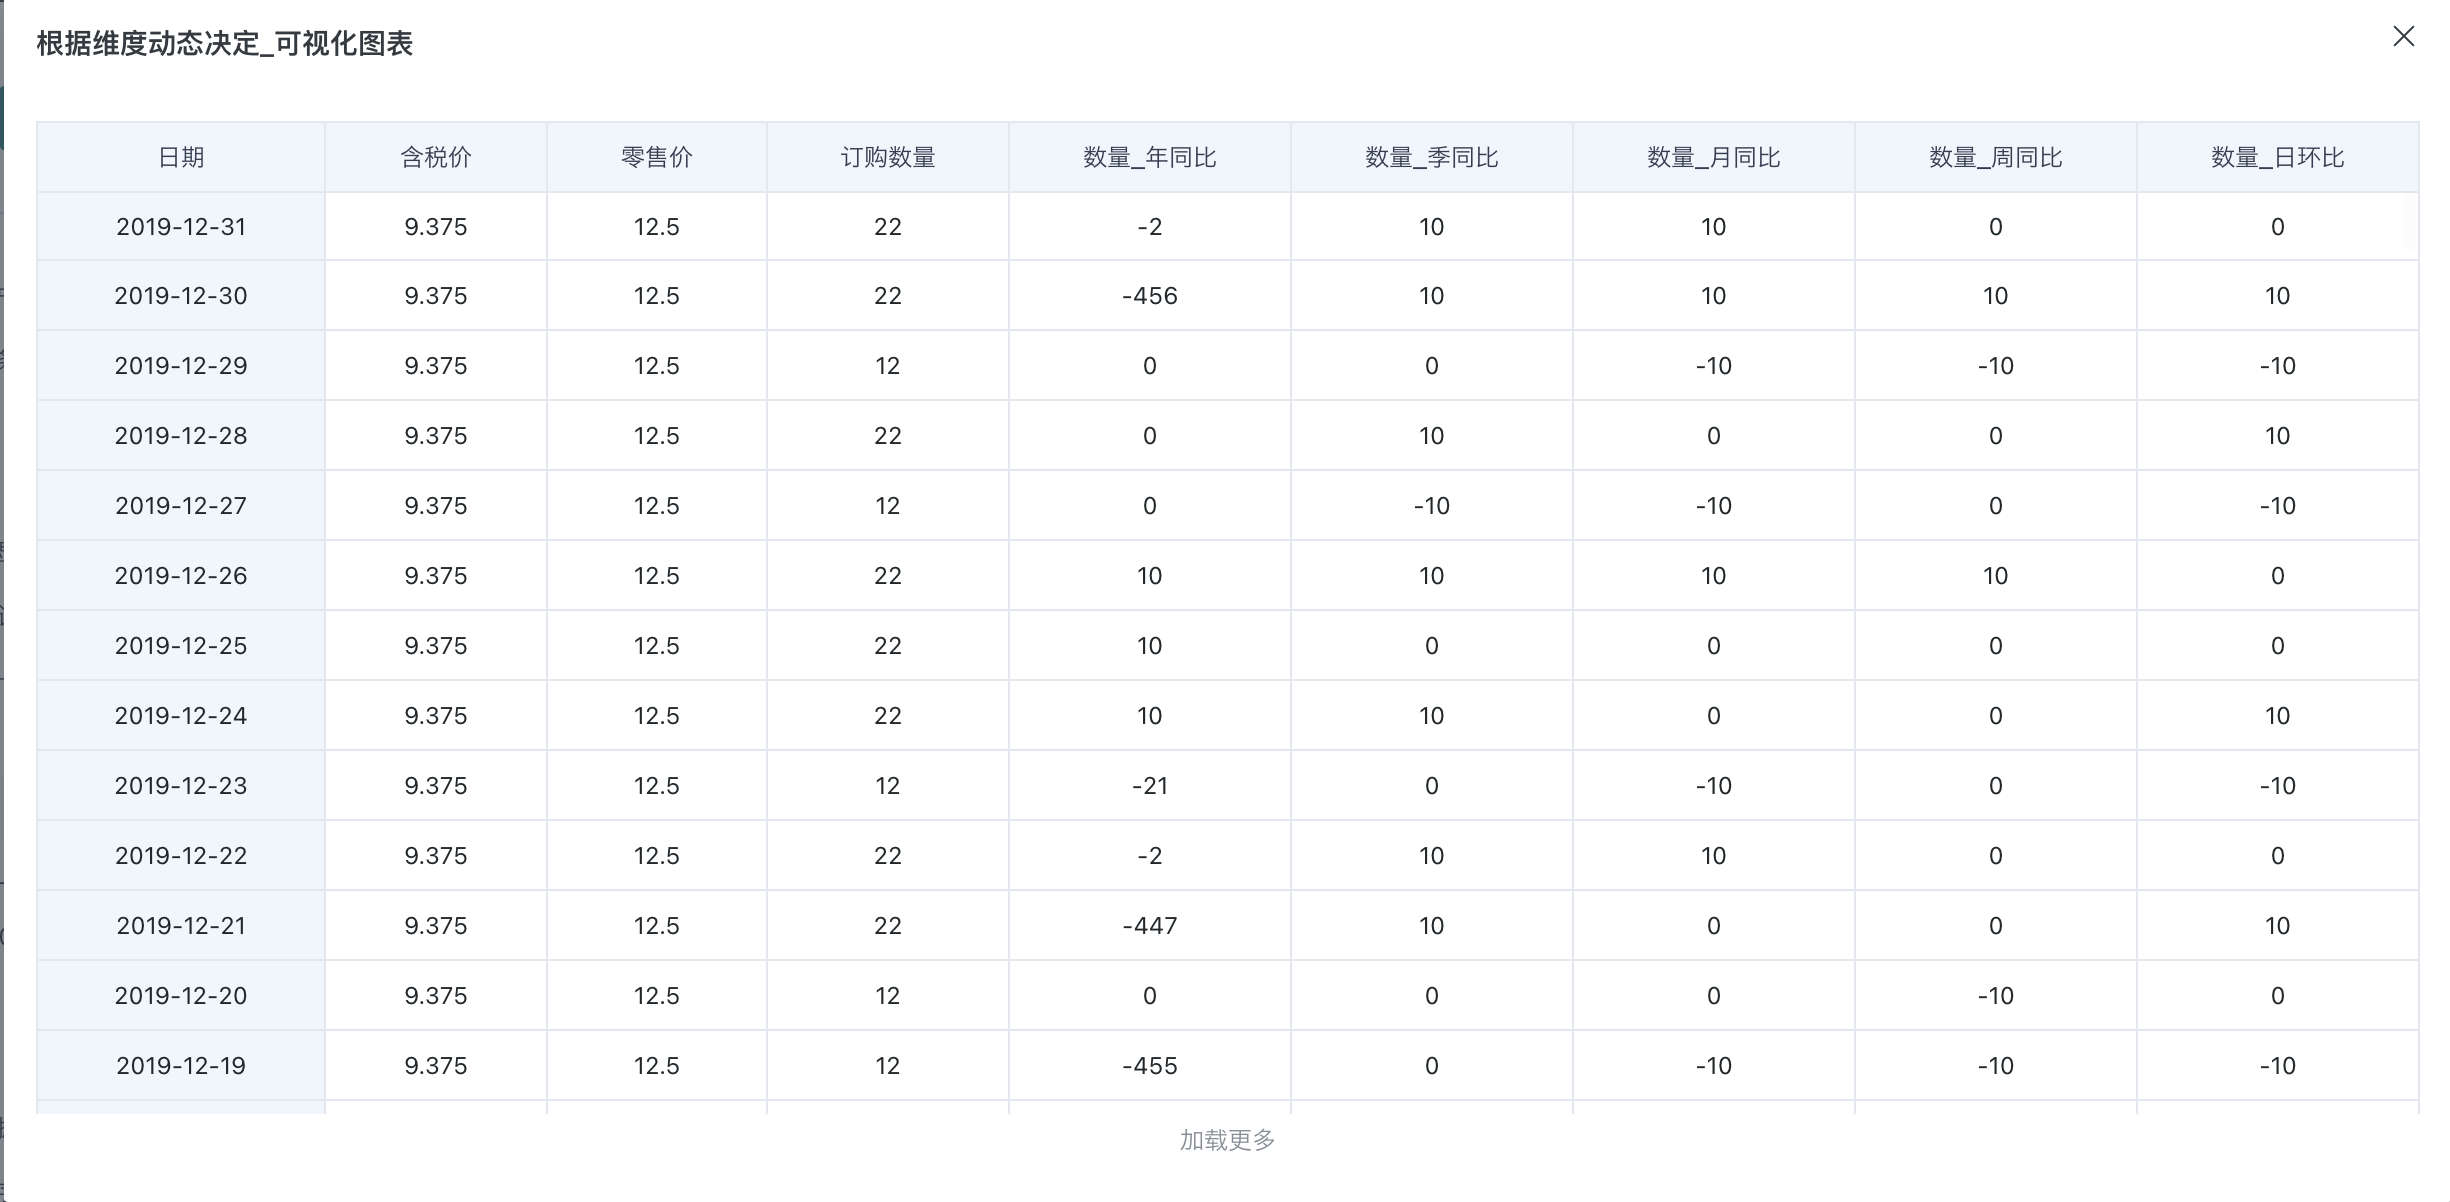Click the 数量_月同比 column header
Viewport: 2450px width, 1202px height.
[1714, 157]
